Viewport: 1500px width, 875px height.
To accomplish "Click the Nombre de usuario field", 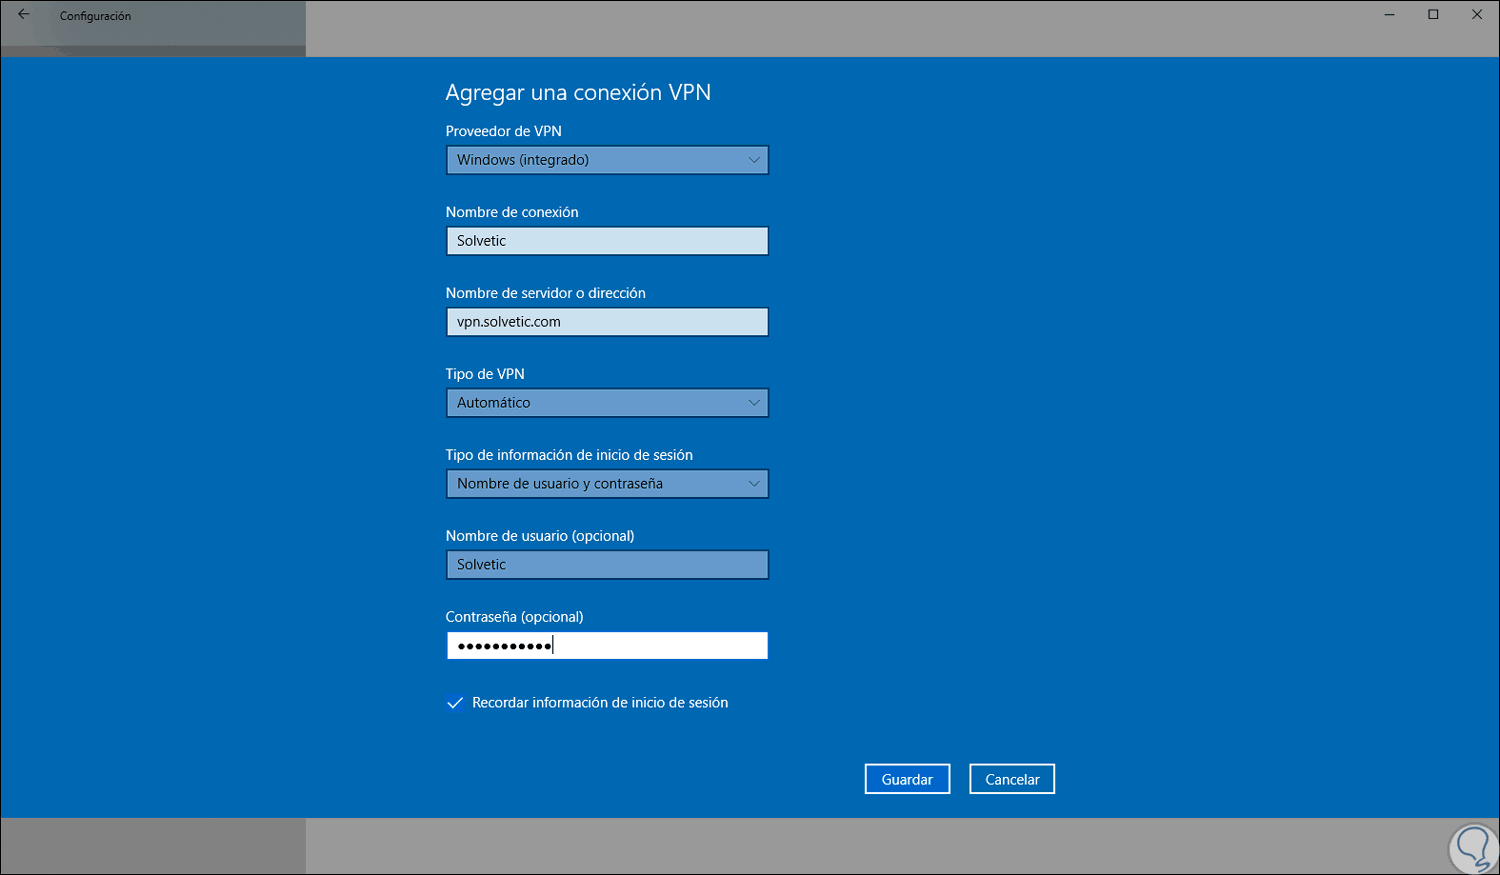I will (x=607, y=565).
